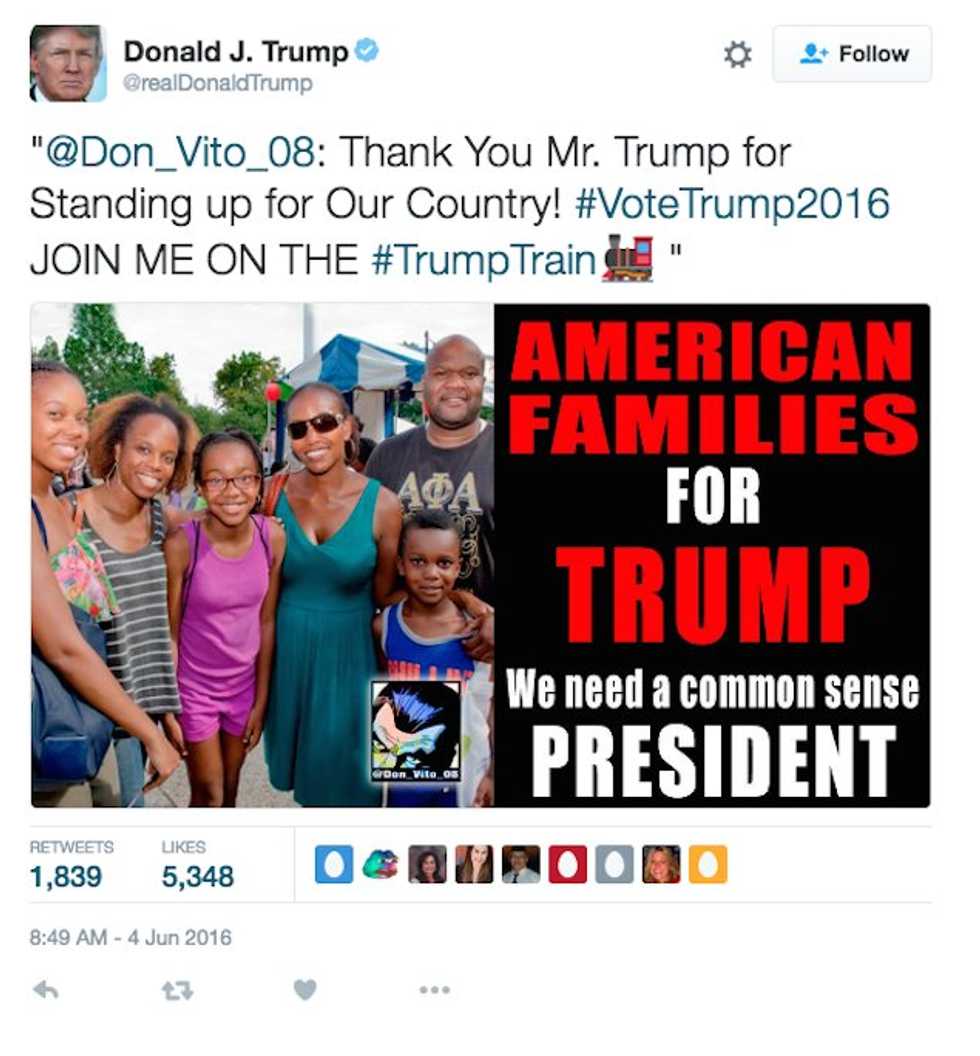Click the orange egg avatar
Screen dimensions: 980x1056
(708, 864)
